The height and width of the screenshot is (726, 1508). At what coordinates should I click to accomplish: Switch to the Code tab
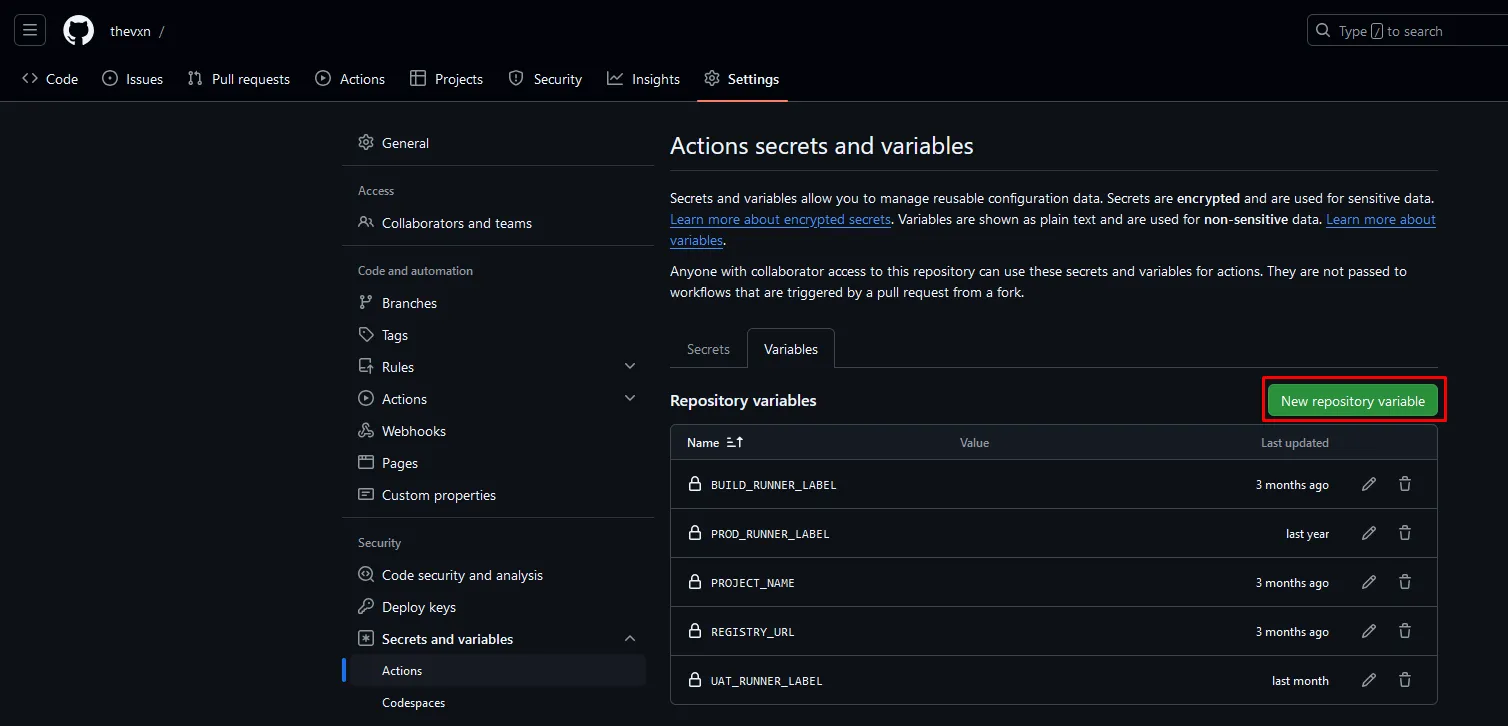pos(50,79)
